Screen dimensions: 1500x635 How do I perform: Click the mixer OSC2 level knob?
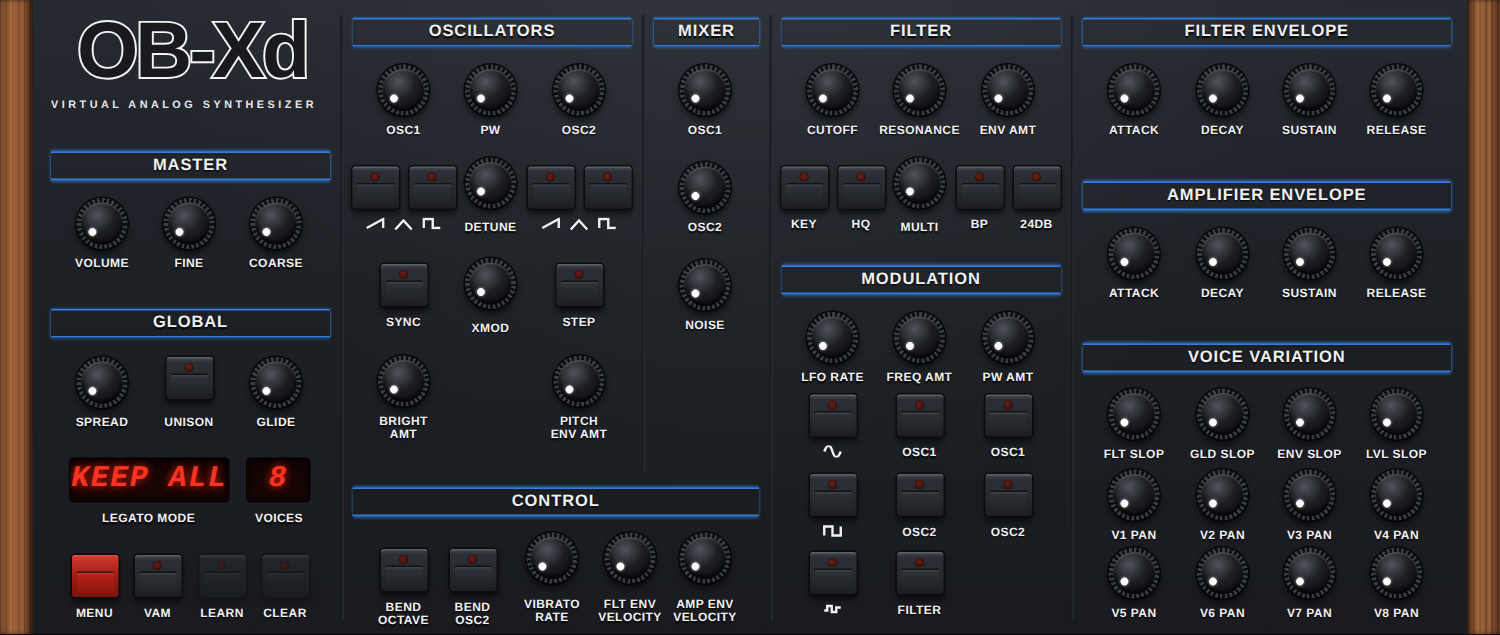point(705,187)
